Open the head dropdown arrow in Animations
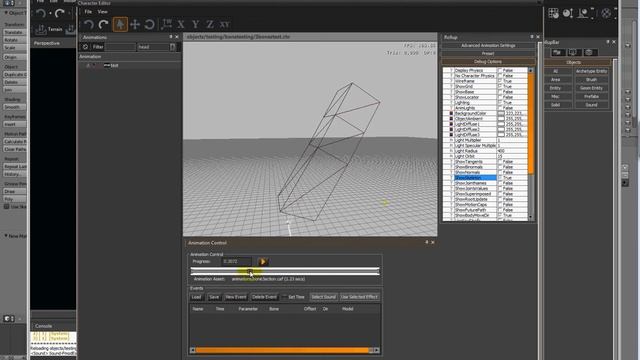The image size is (640, 360). point(173,47)
